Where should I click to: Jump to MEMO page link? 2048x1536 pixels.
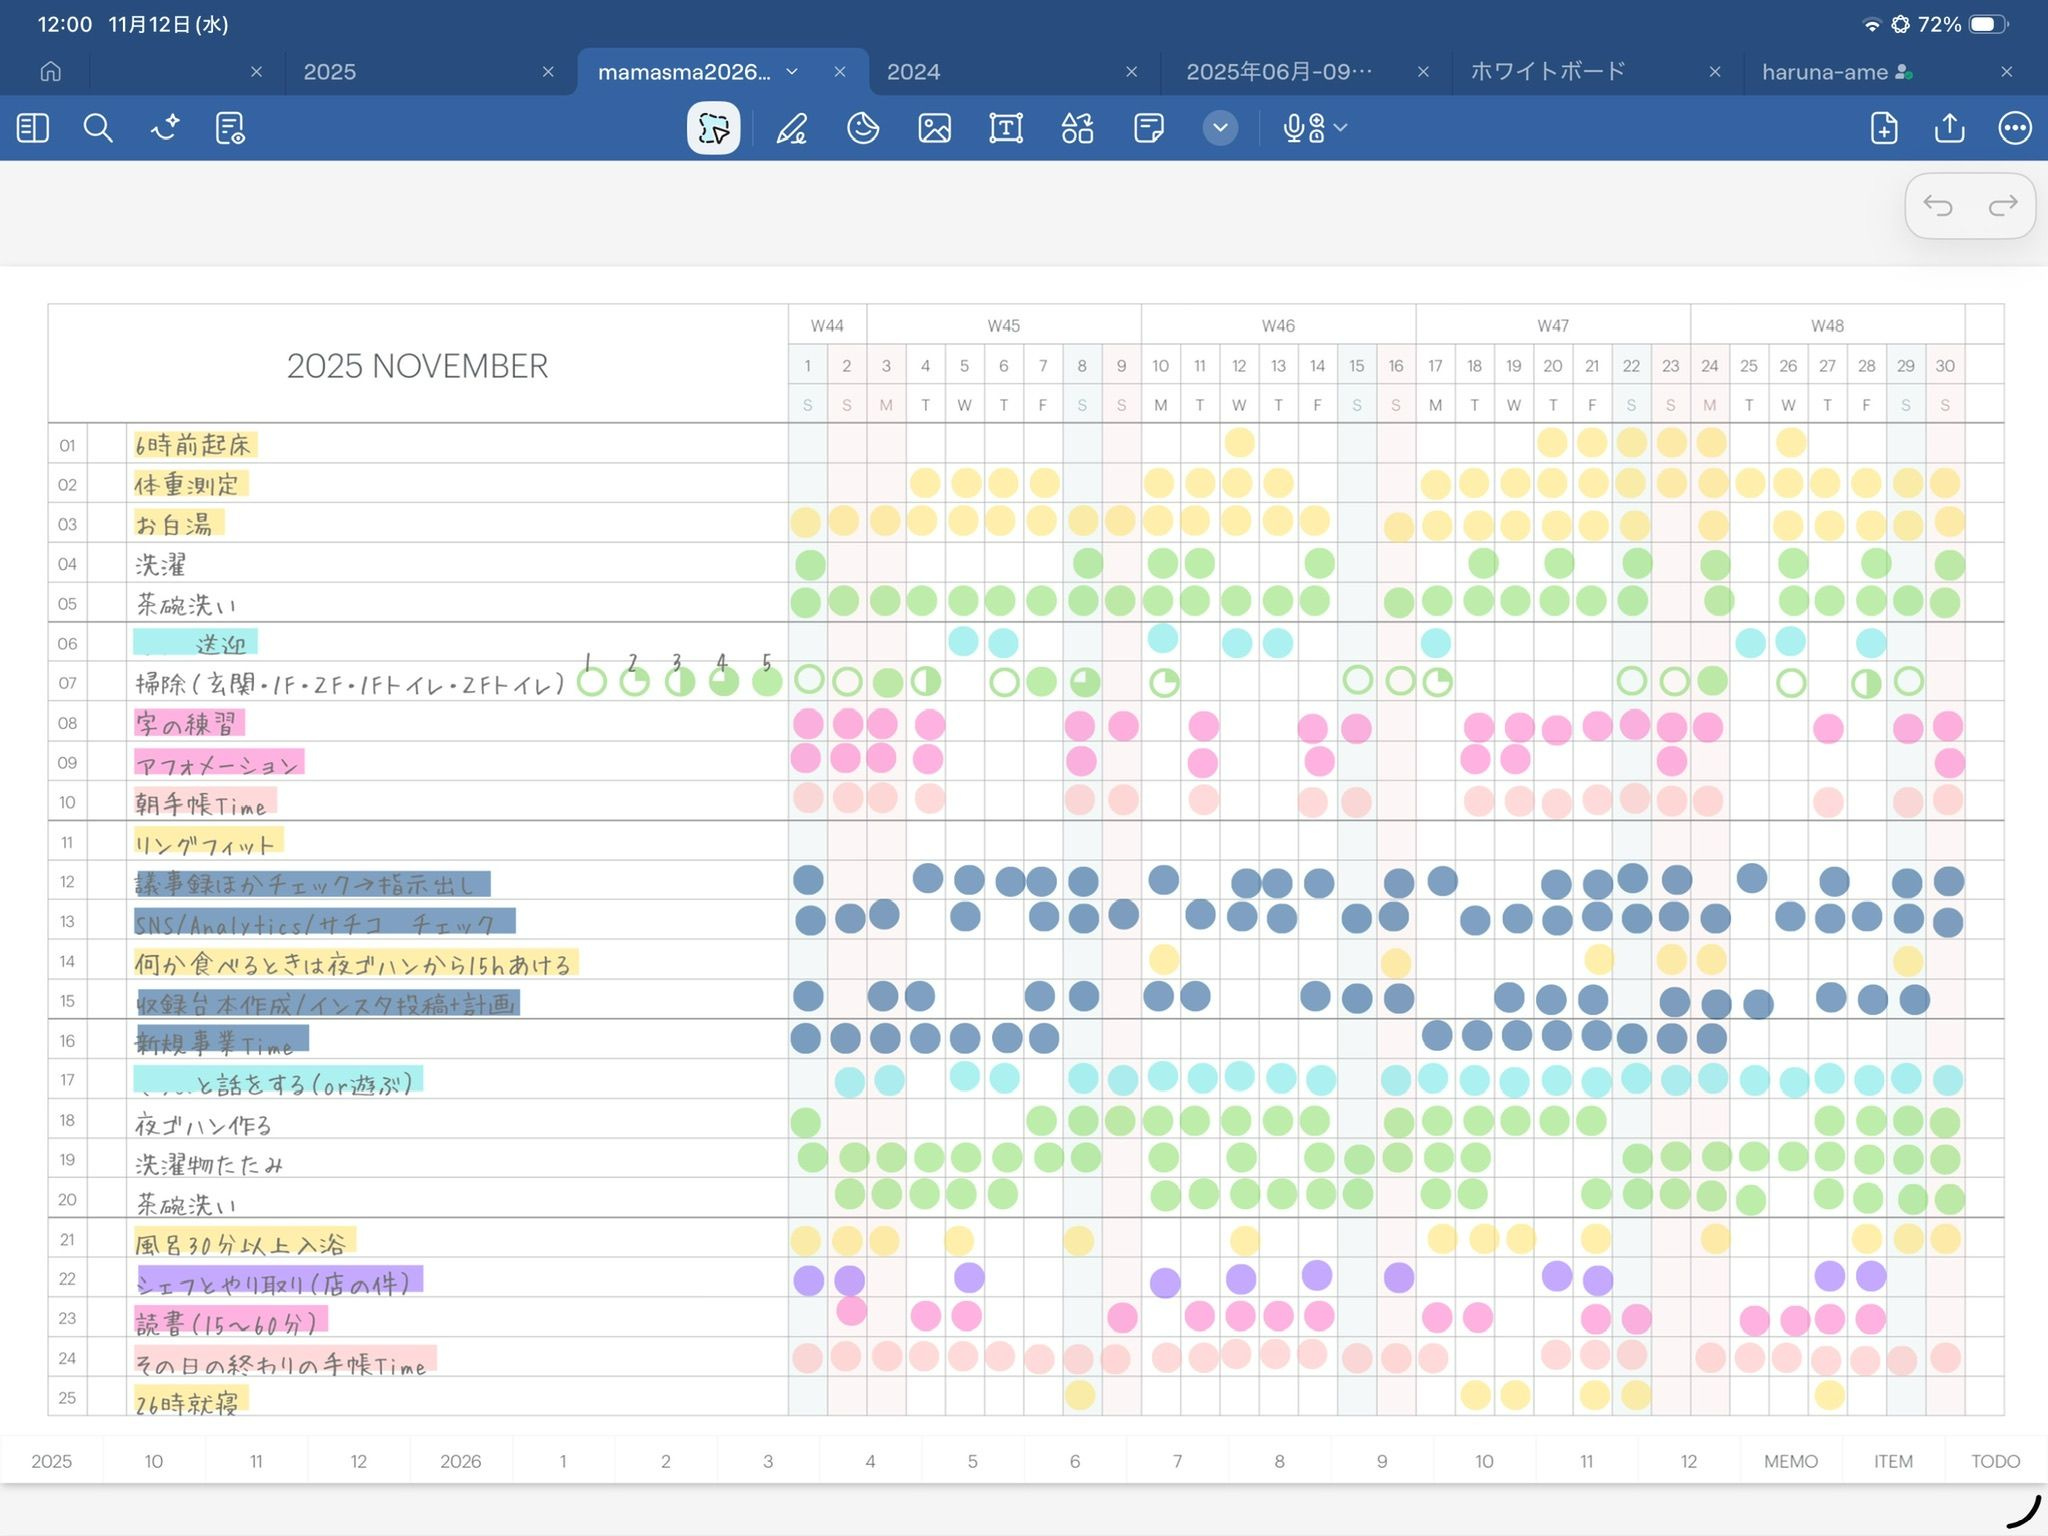tap(1790, 1461)
